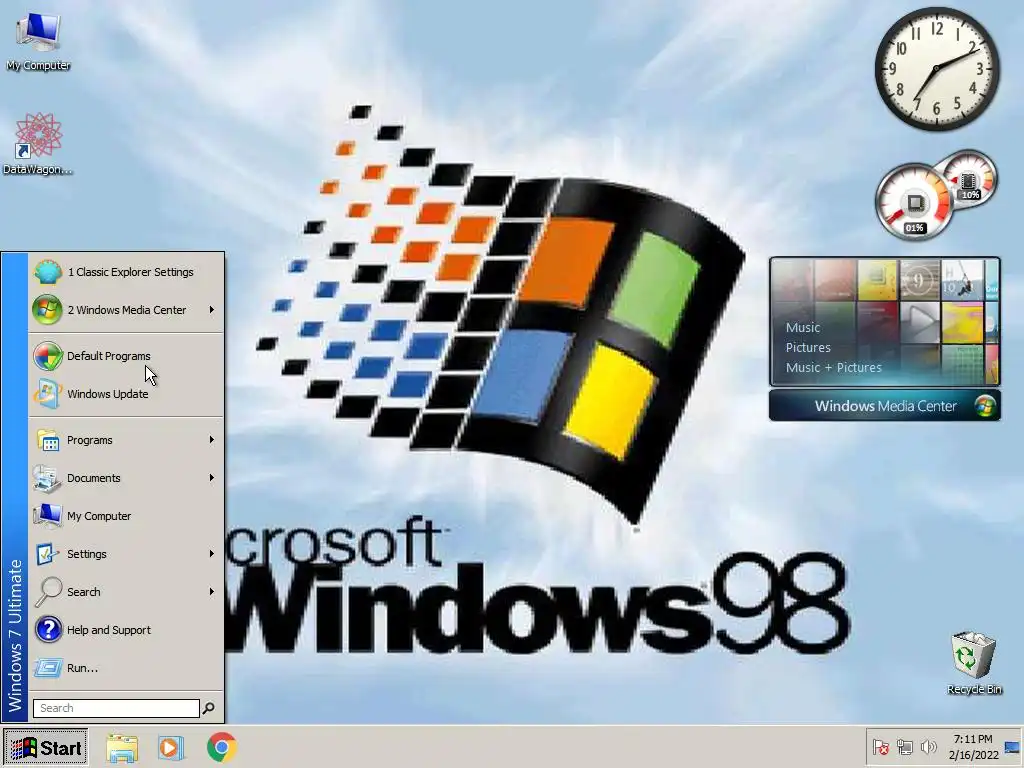Click the Run icon in Start menu
Viewport: 1024px width, 768px height.
point(48,668)
